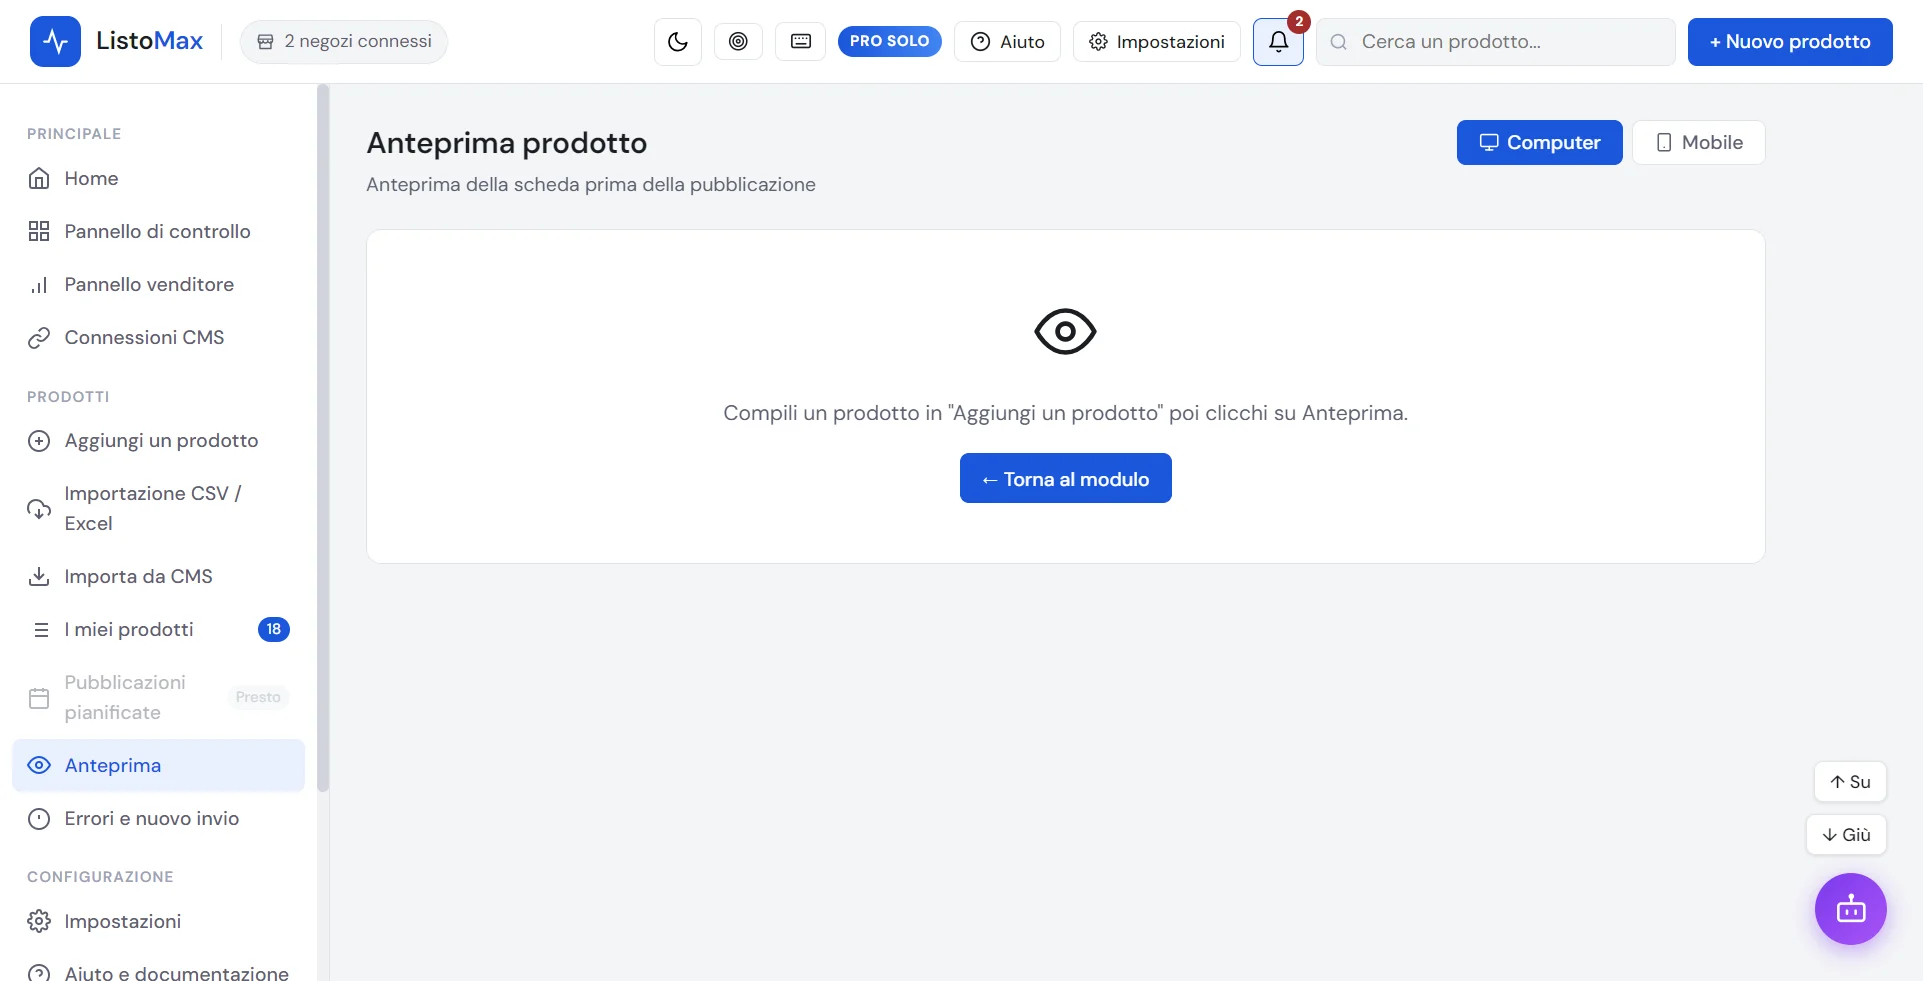This screenshot has height=981, width=1923.
Task: Click the ListoMax logo icon
Action: 55,41
